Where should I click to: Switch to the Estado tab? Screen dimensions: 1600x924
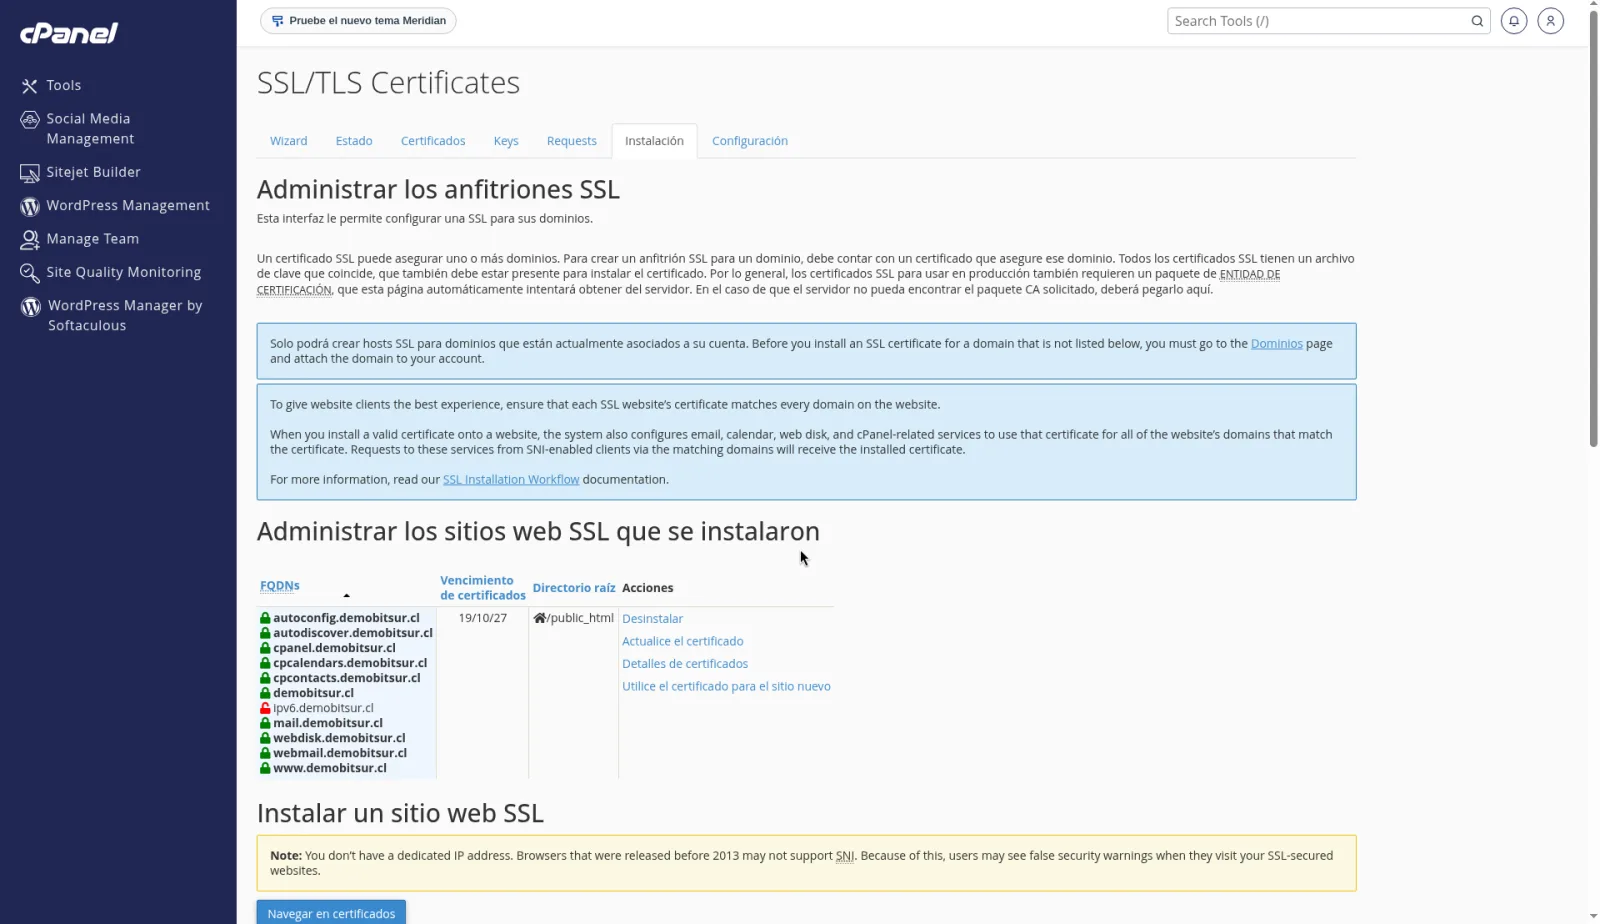point(354,141)
